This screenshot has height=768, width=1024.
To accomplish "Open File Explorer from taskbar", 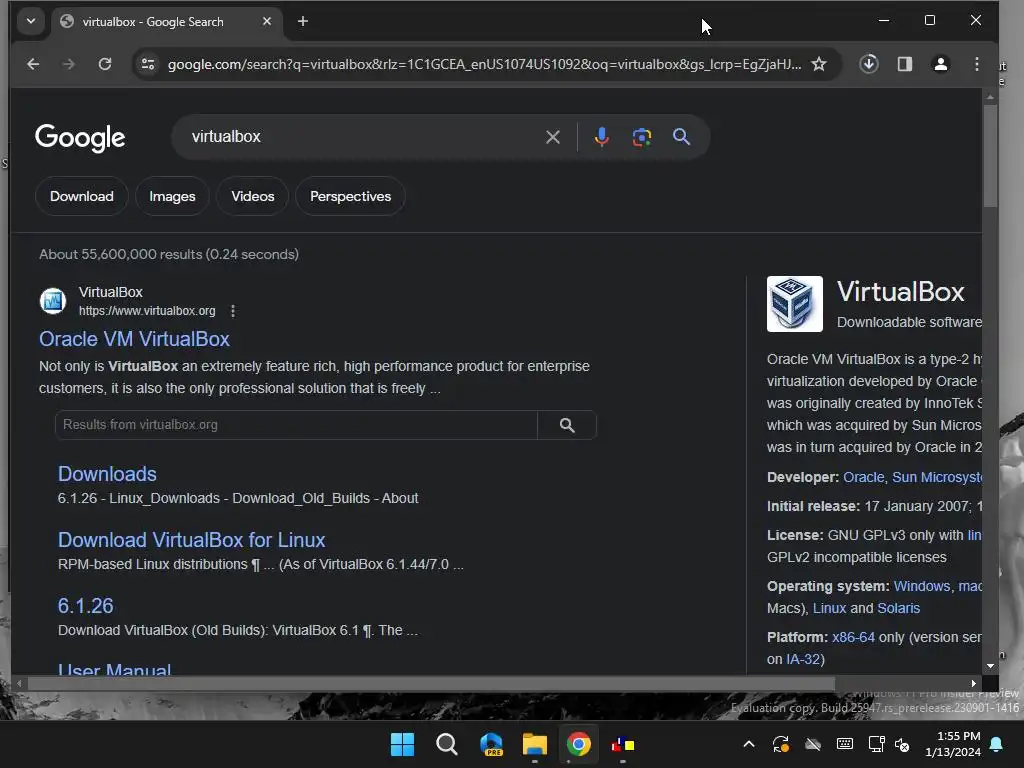I will 534,744.
